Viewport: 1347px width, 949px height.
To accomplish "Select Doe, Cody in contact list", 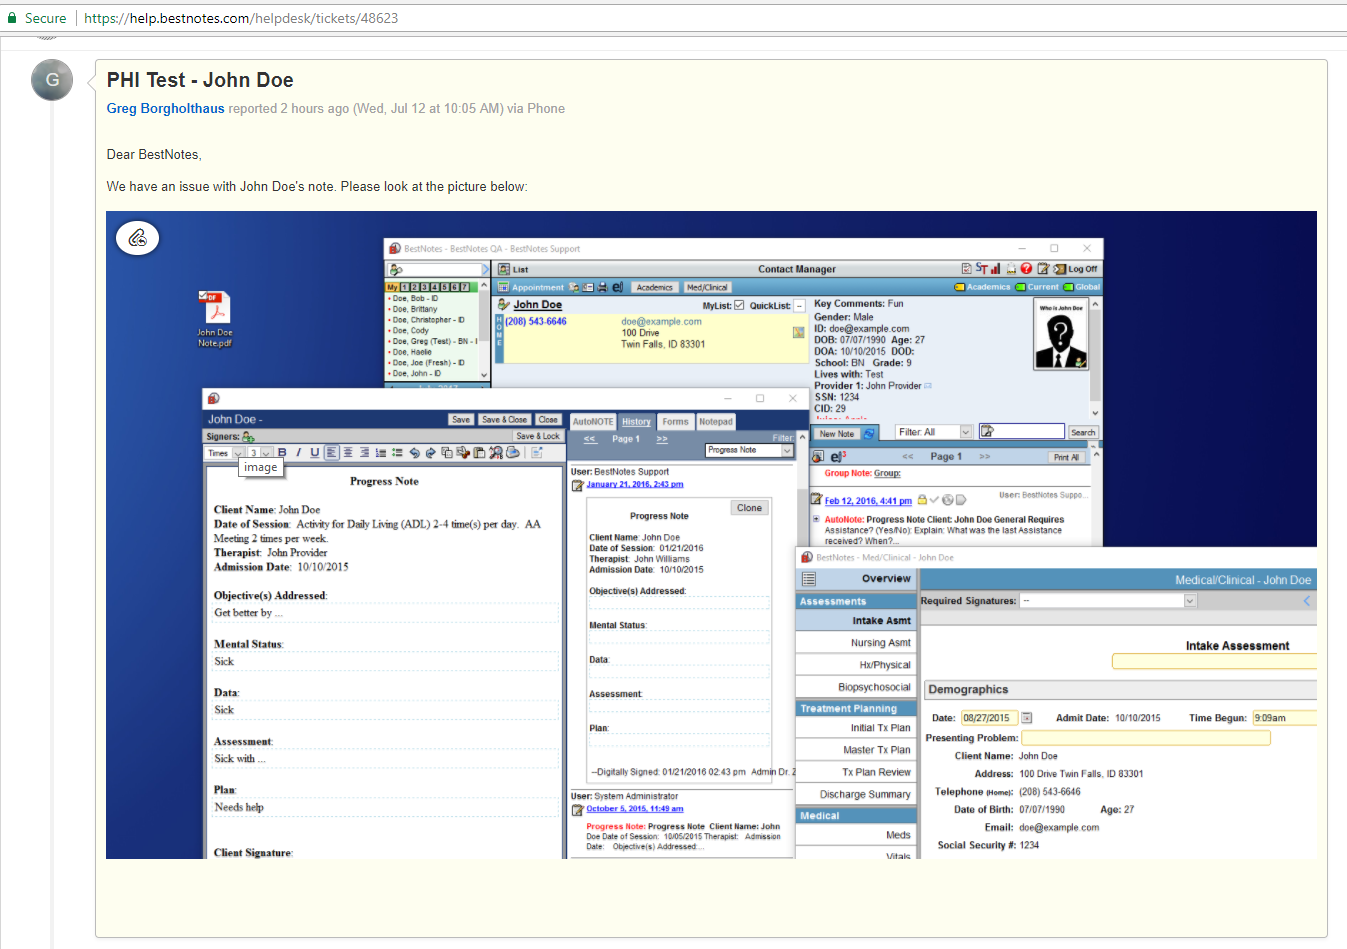I will tap(410, 330).
